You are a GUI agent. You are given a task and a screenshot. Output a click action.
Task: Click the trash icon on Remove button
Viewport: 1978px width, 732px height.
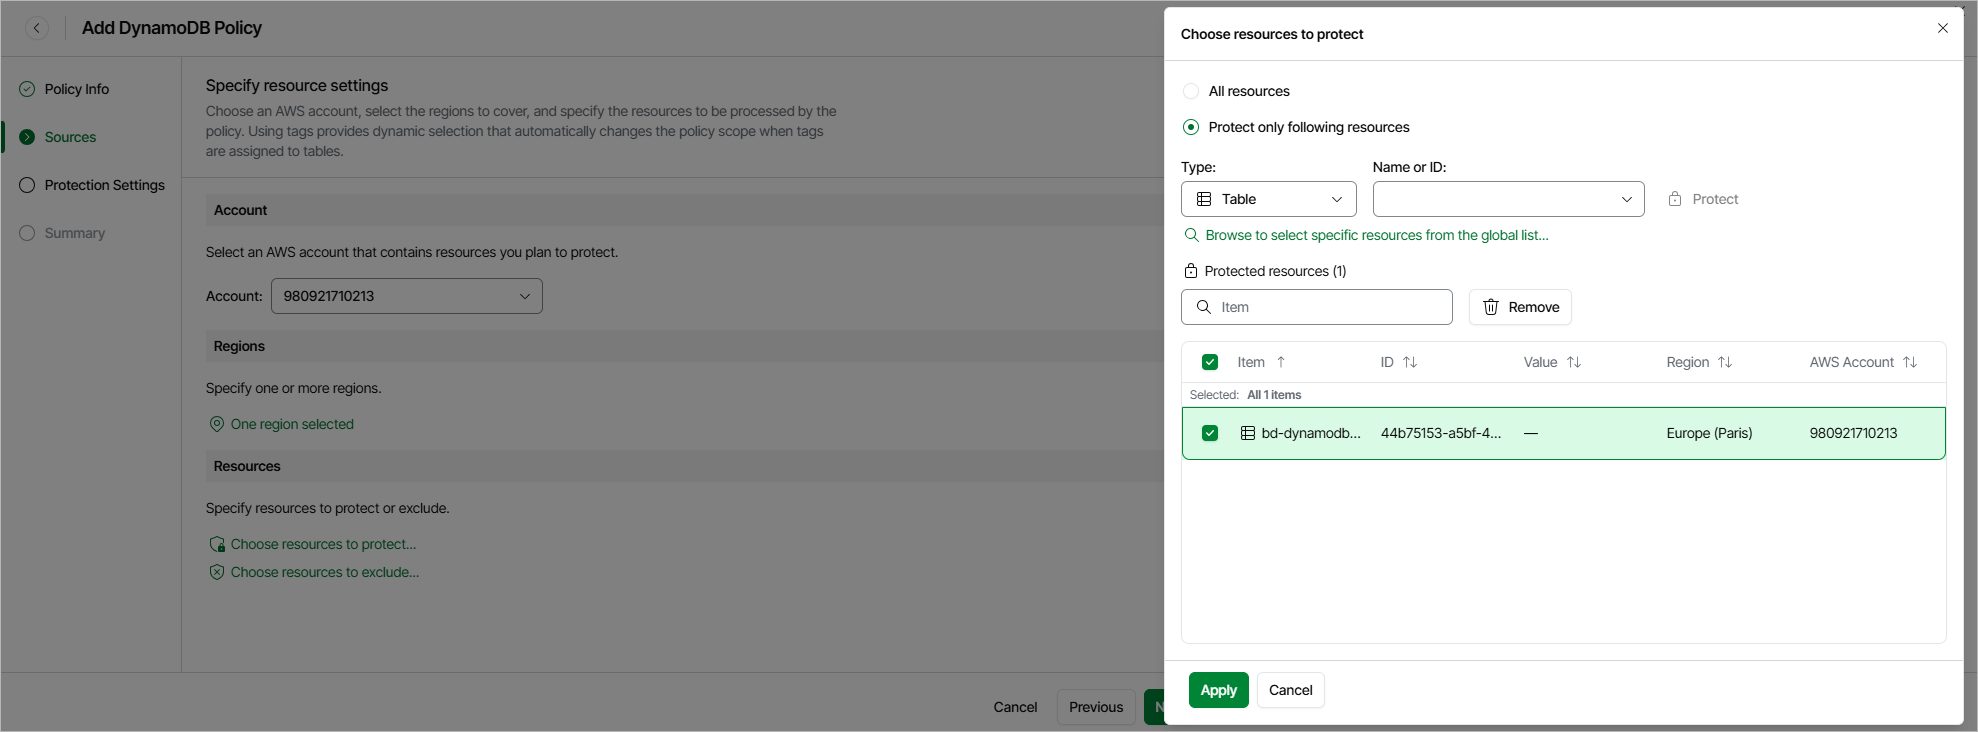[x=1490, y=307]
